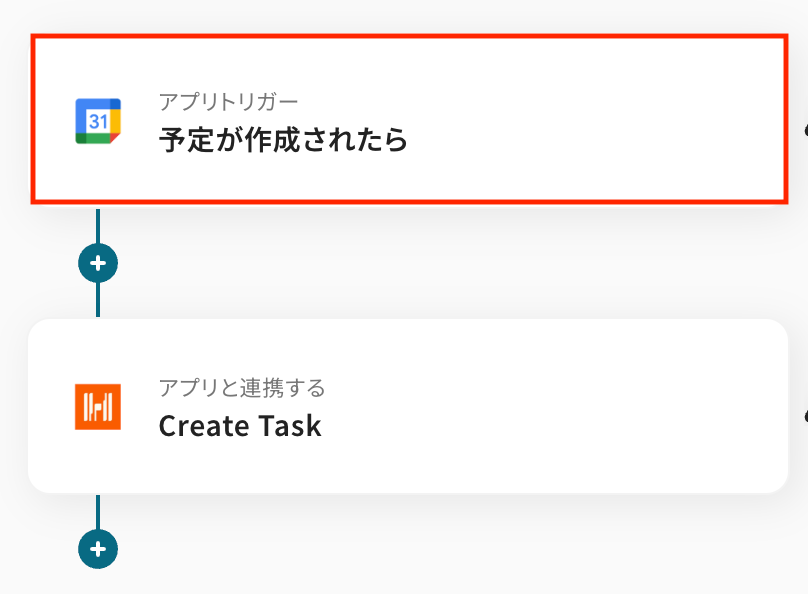
Task: Click the empty canvas between the two cards
Action: tap(450, 262)
